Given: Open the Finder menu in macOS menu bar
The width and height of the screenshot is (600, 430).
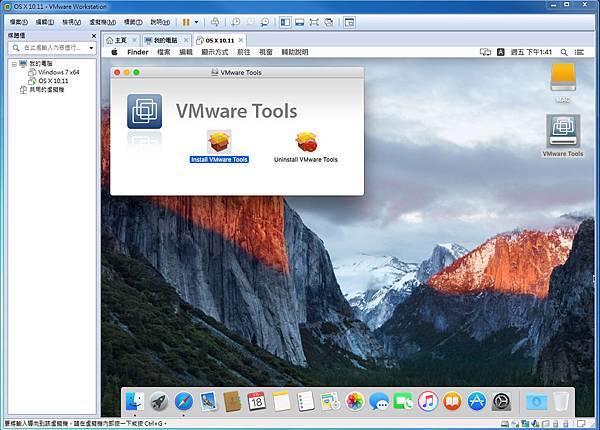Looking at the screenshot, I should point(137,52).
